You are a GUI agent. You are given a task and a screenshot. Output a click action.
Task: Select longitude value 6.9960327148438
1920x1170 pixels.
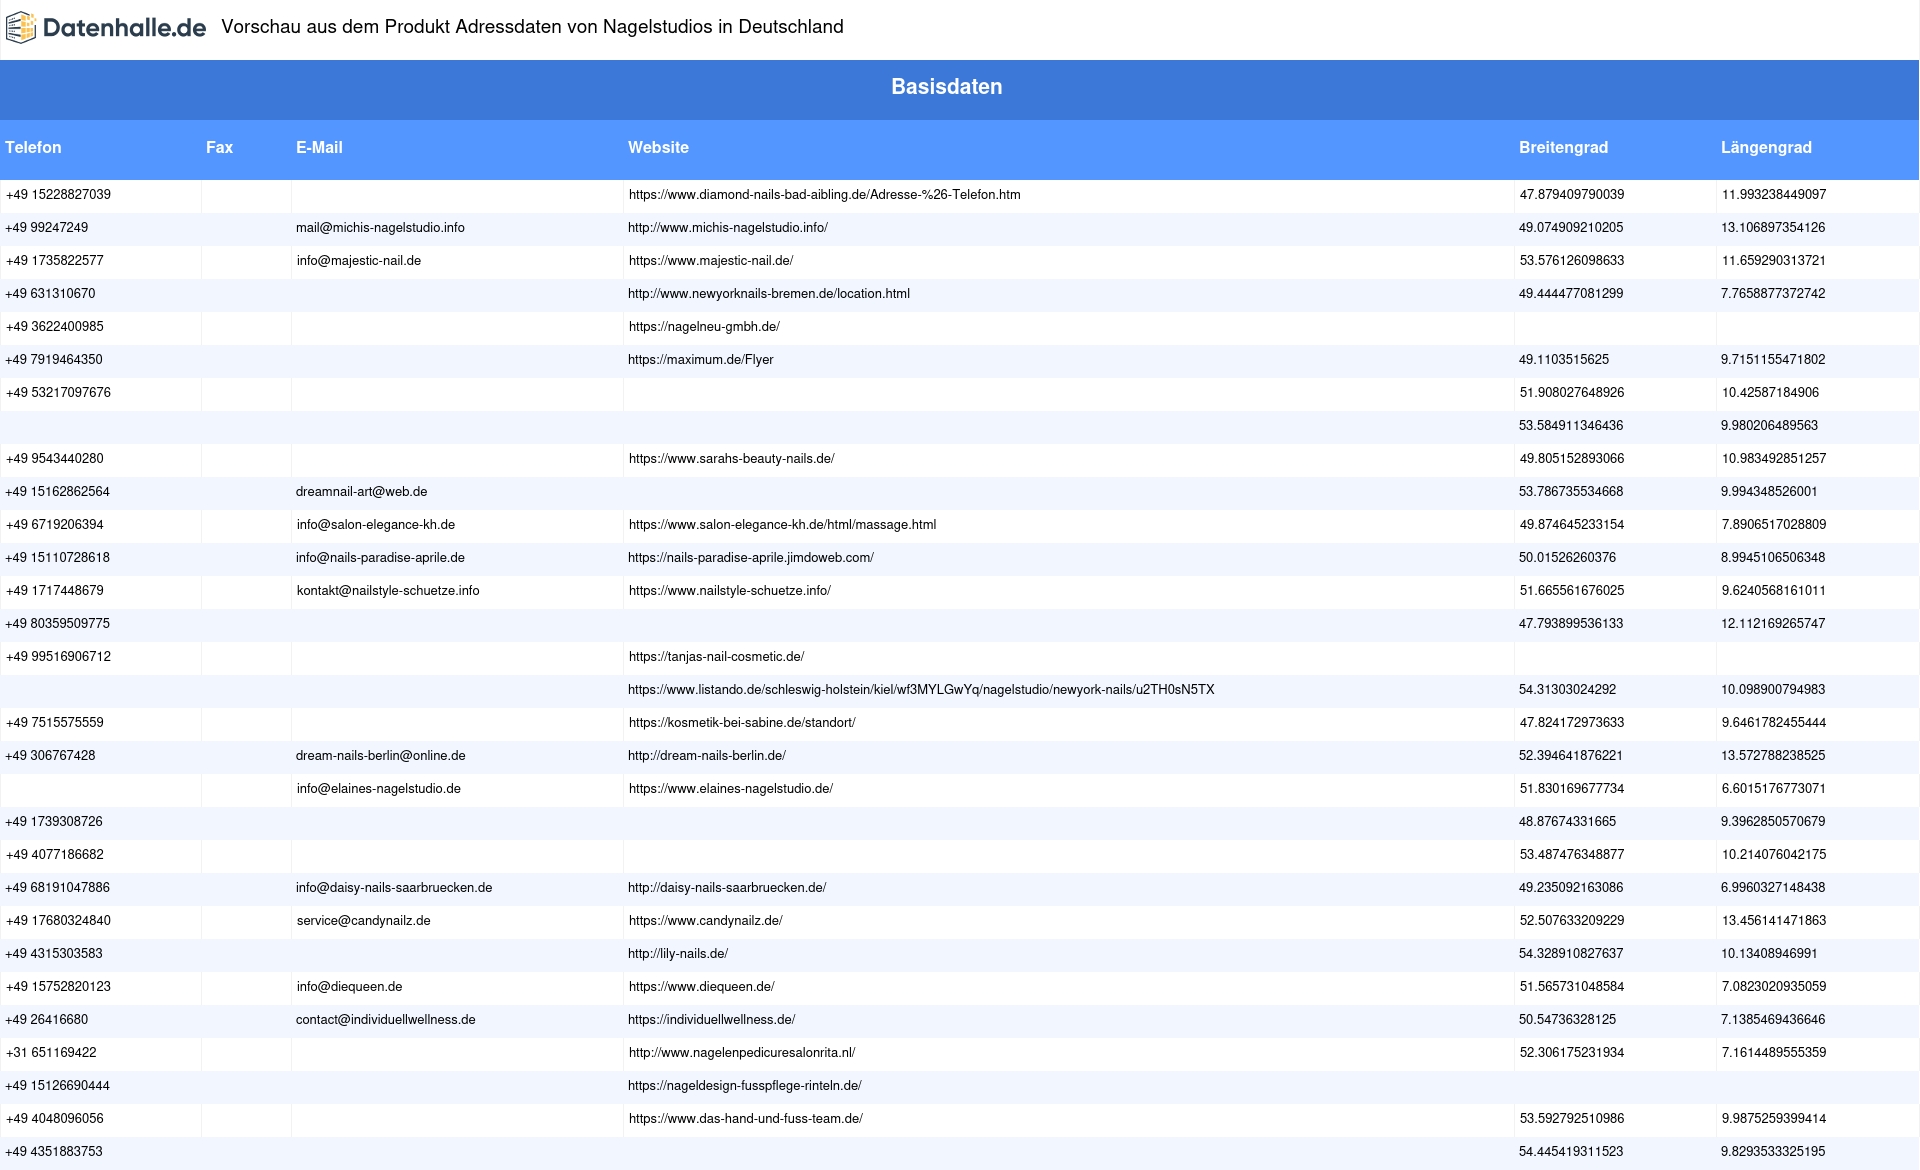click(x=1773, y=888)
